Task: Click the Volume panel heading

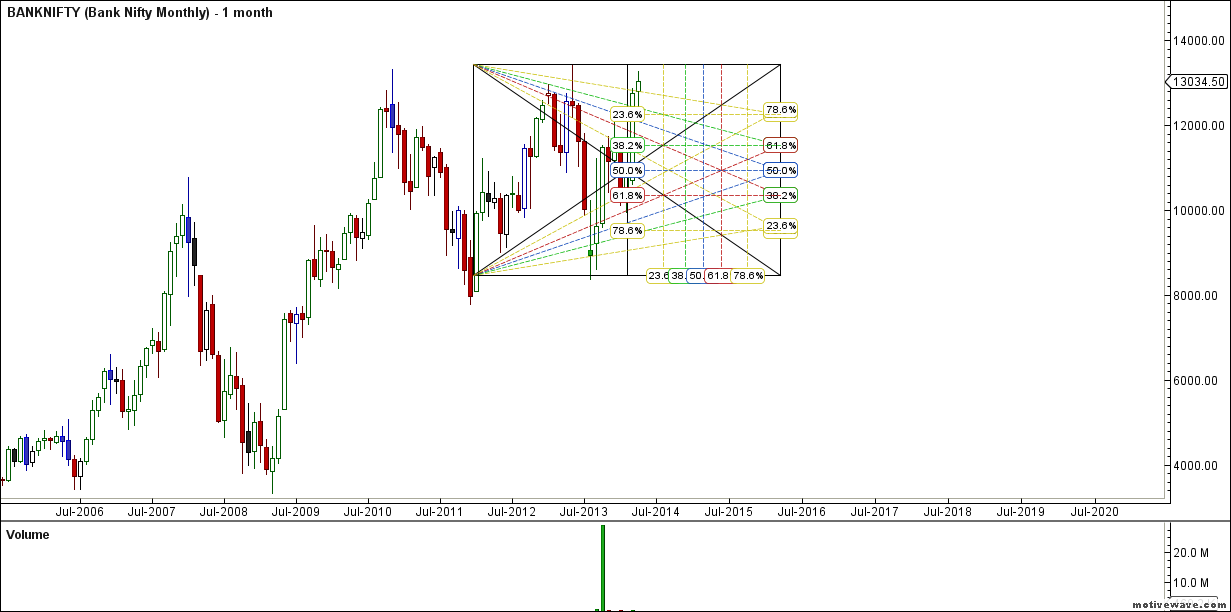Action: [x=28, y=535]
